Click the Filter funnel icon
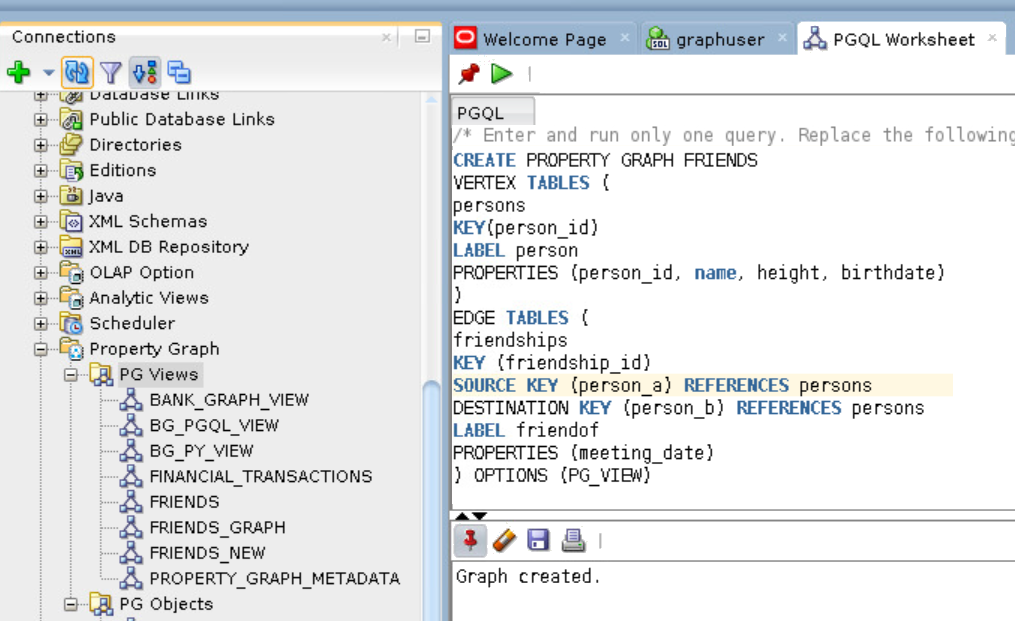 [111, 73]
